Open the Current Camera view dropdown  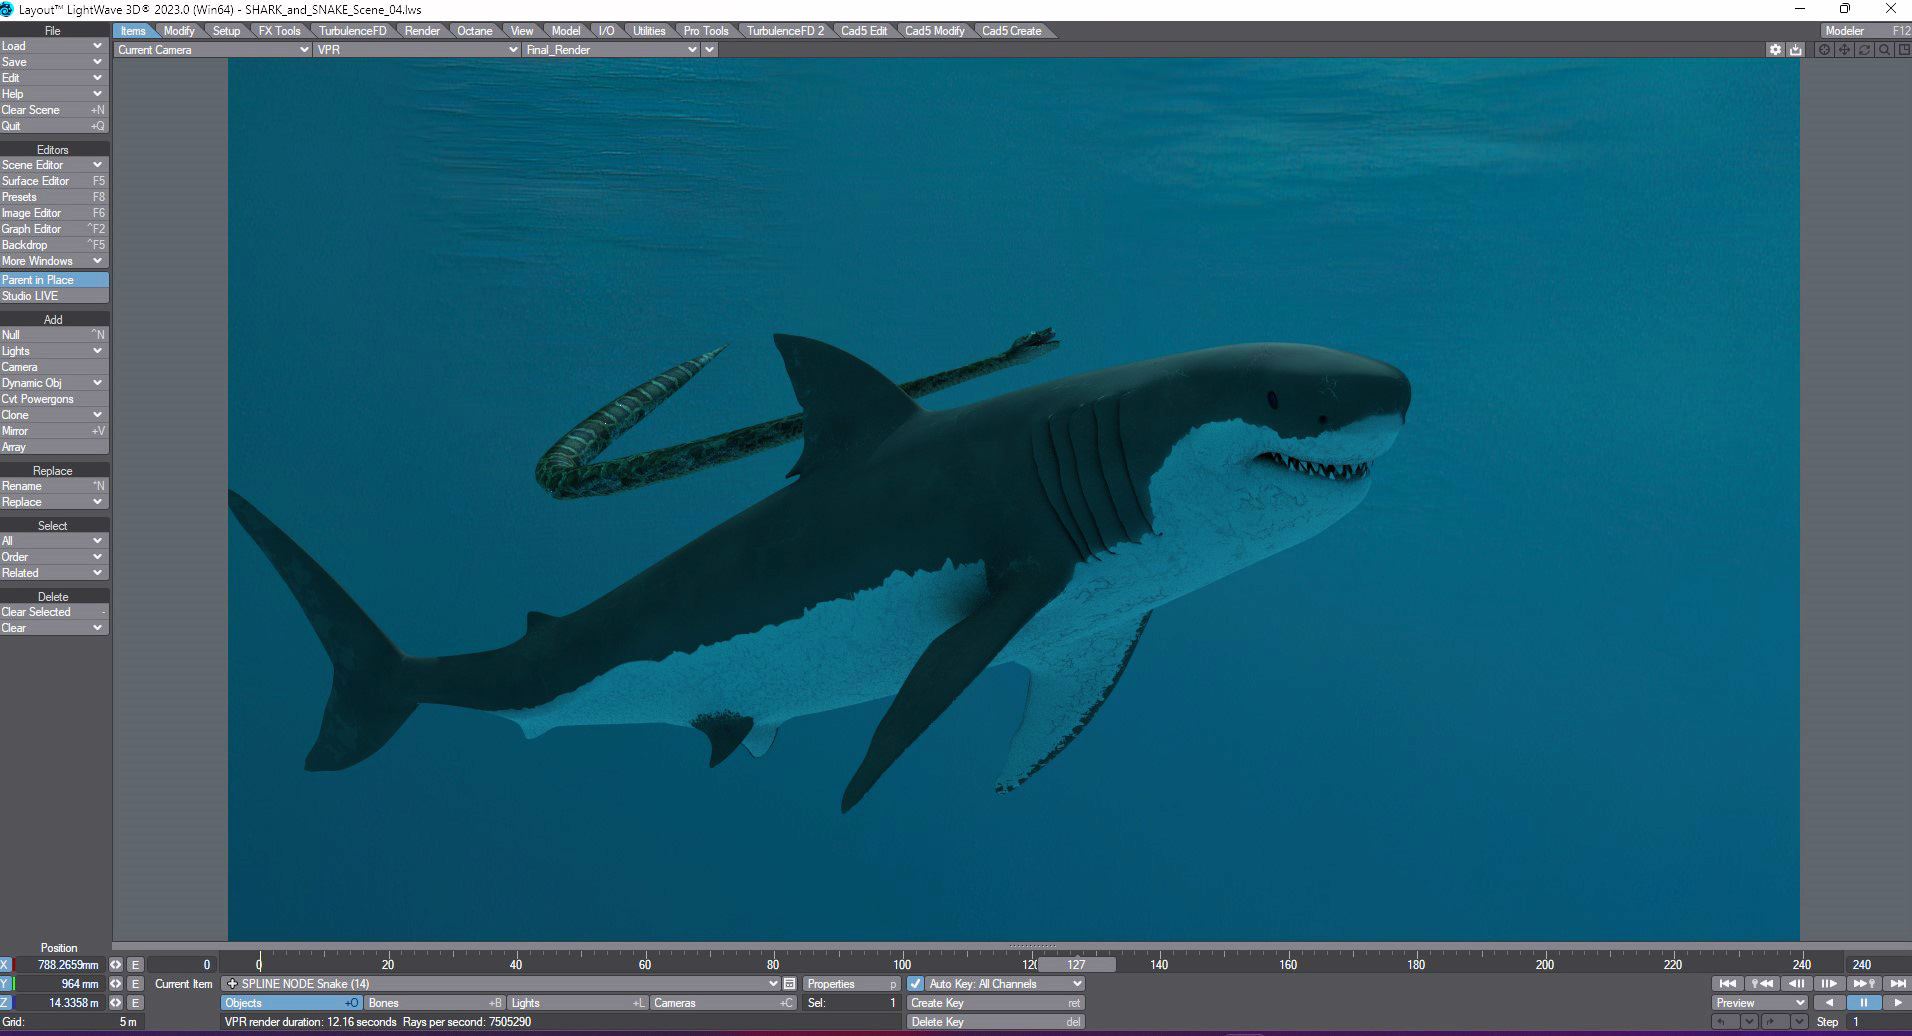pos(212,50)
